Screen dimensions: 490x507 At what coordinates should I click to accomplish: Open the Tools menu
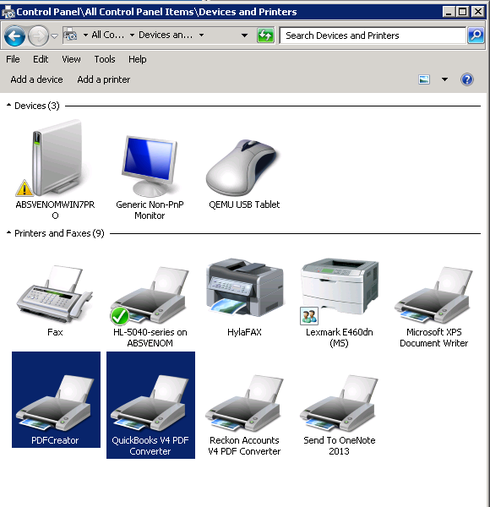pos(105,59)
